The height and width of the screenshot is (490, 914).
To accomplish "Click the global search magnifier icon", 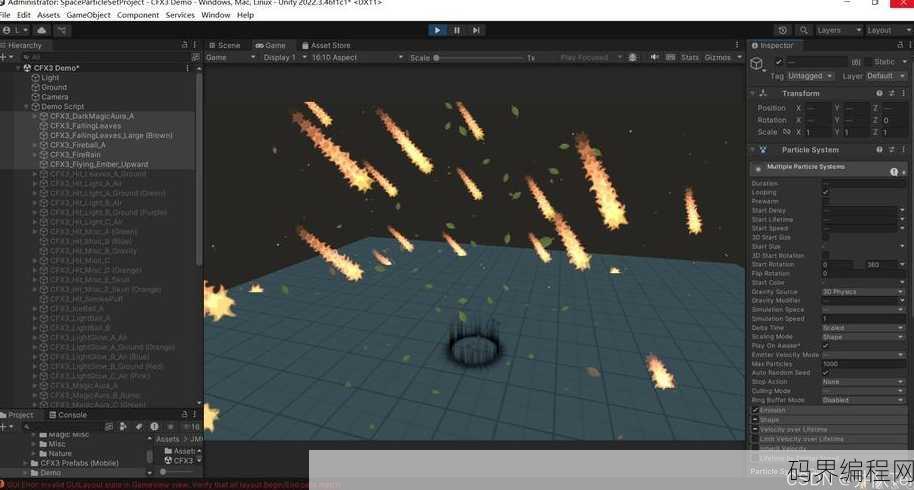I will pyautogui.click(x=804, y=30).
